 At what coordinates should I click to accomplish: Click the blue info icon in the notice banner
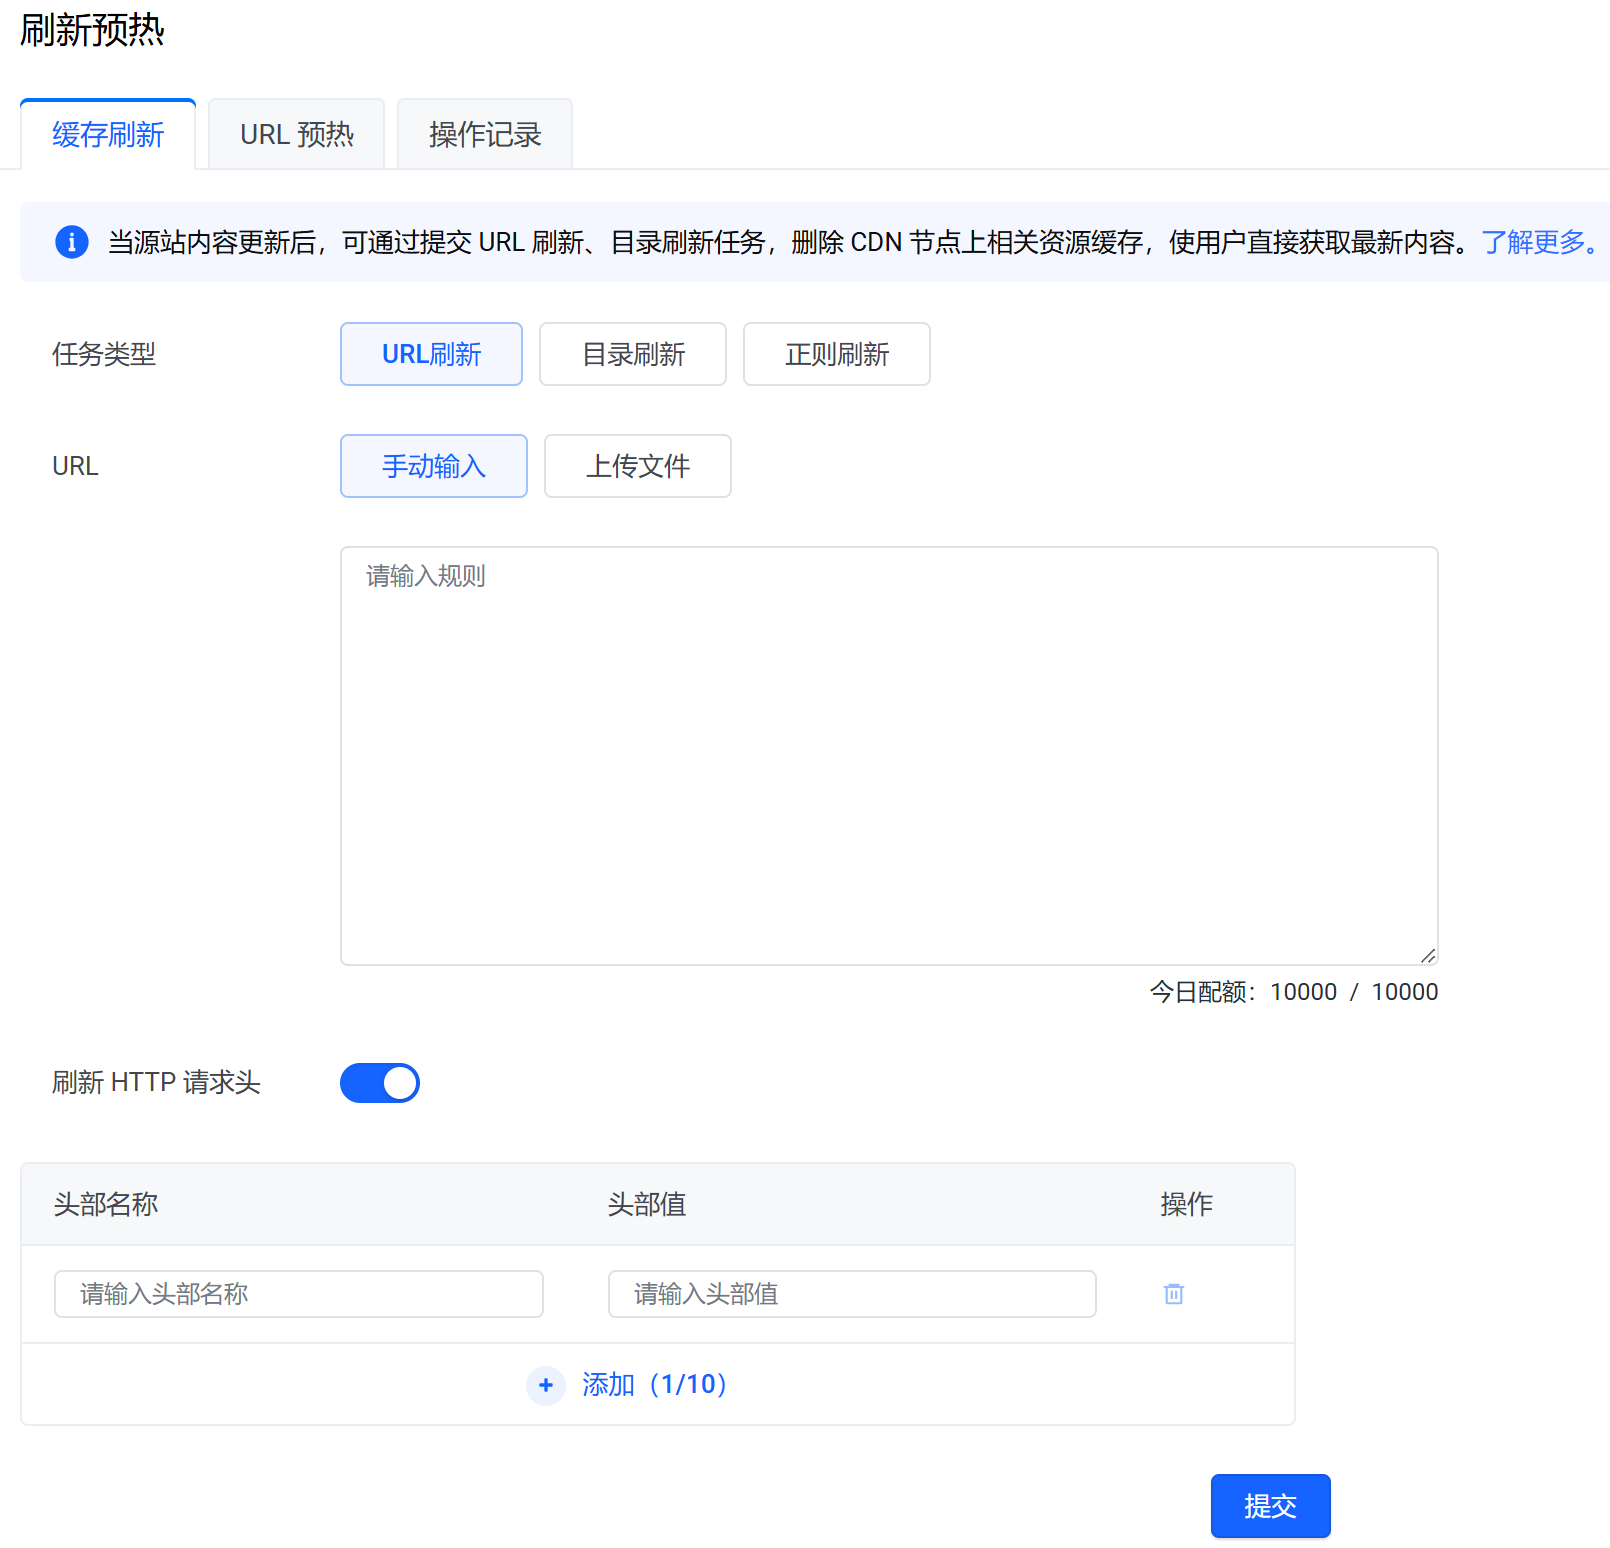click(x=71, y=242)
